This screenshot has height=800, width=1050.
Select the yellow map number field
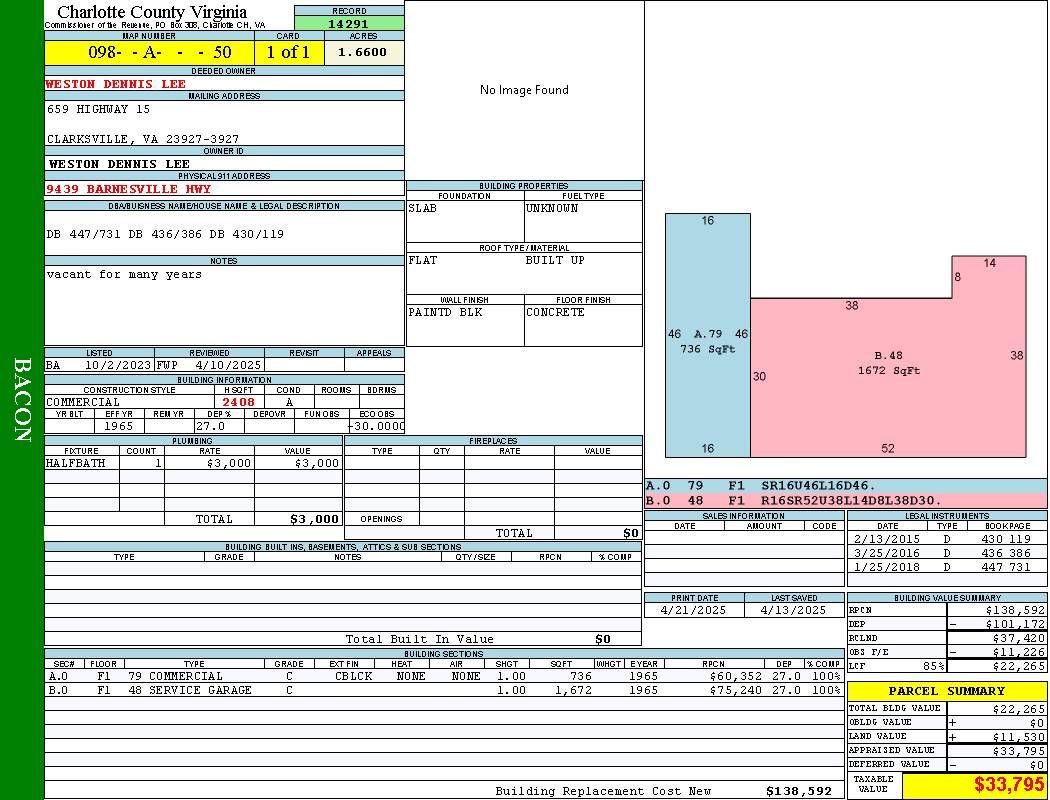[x=149, y=52]
